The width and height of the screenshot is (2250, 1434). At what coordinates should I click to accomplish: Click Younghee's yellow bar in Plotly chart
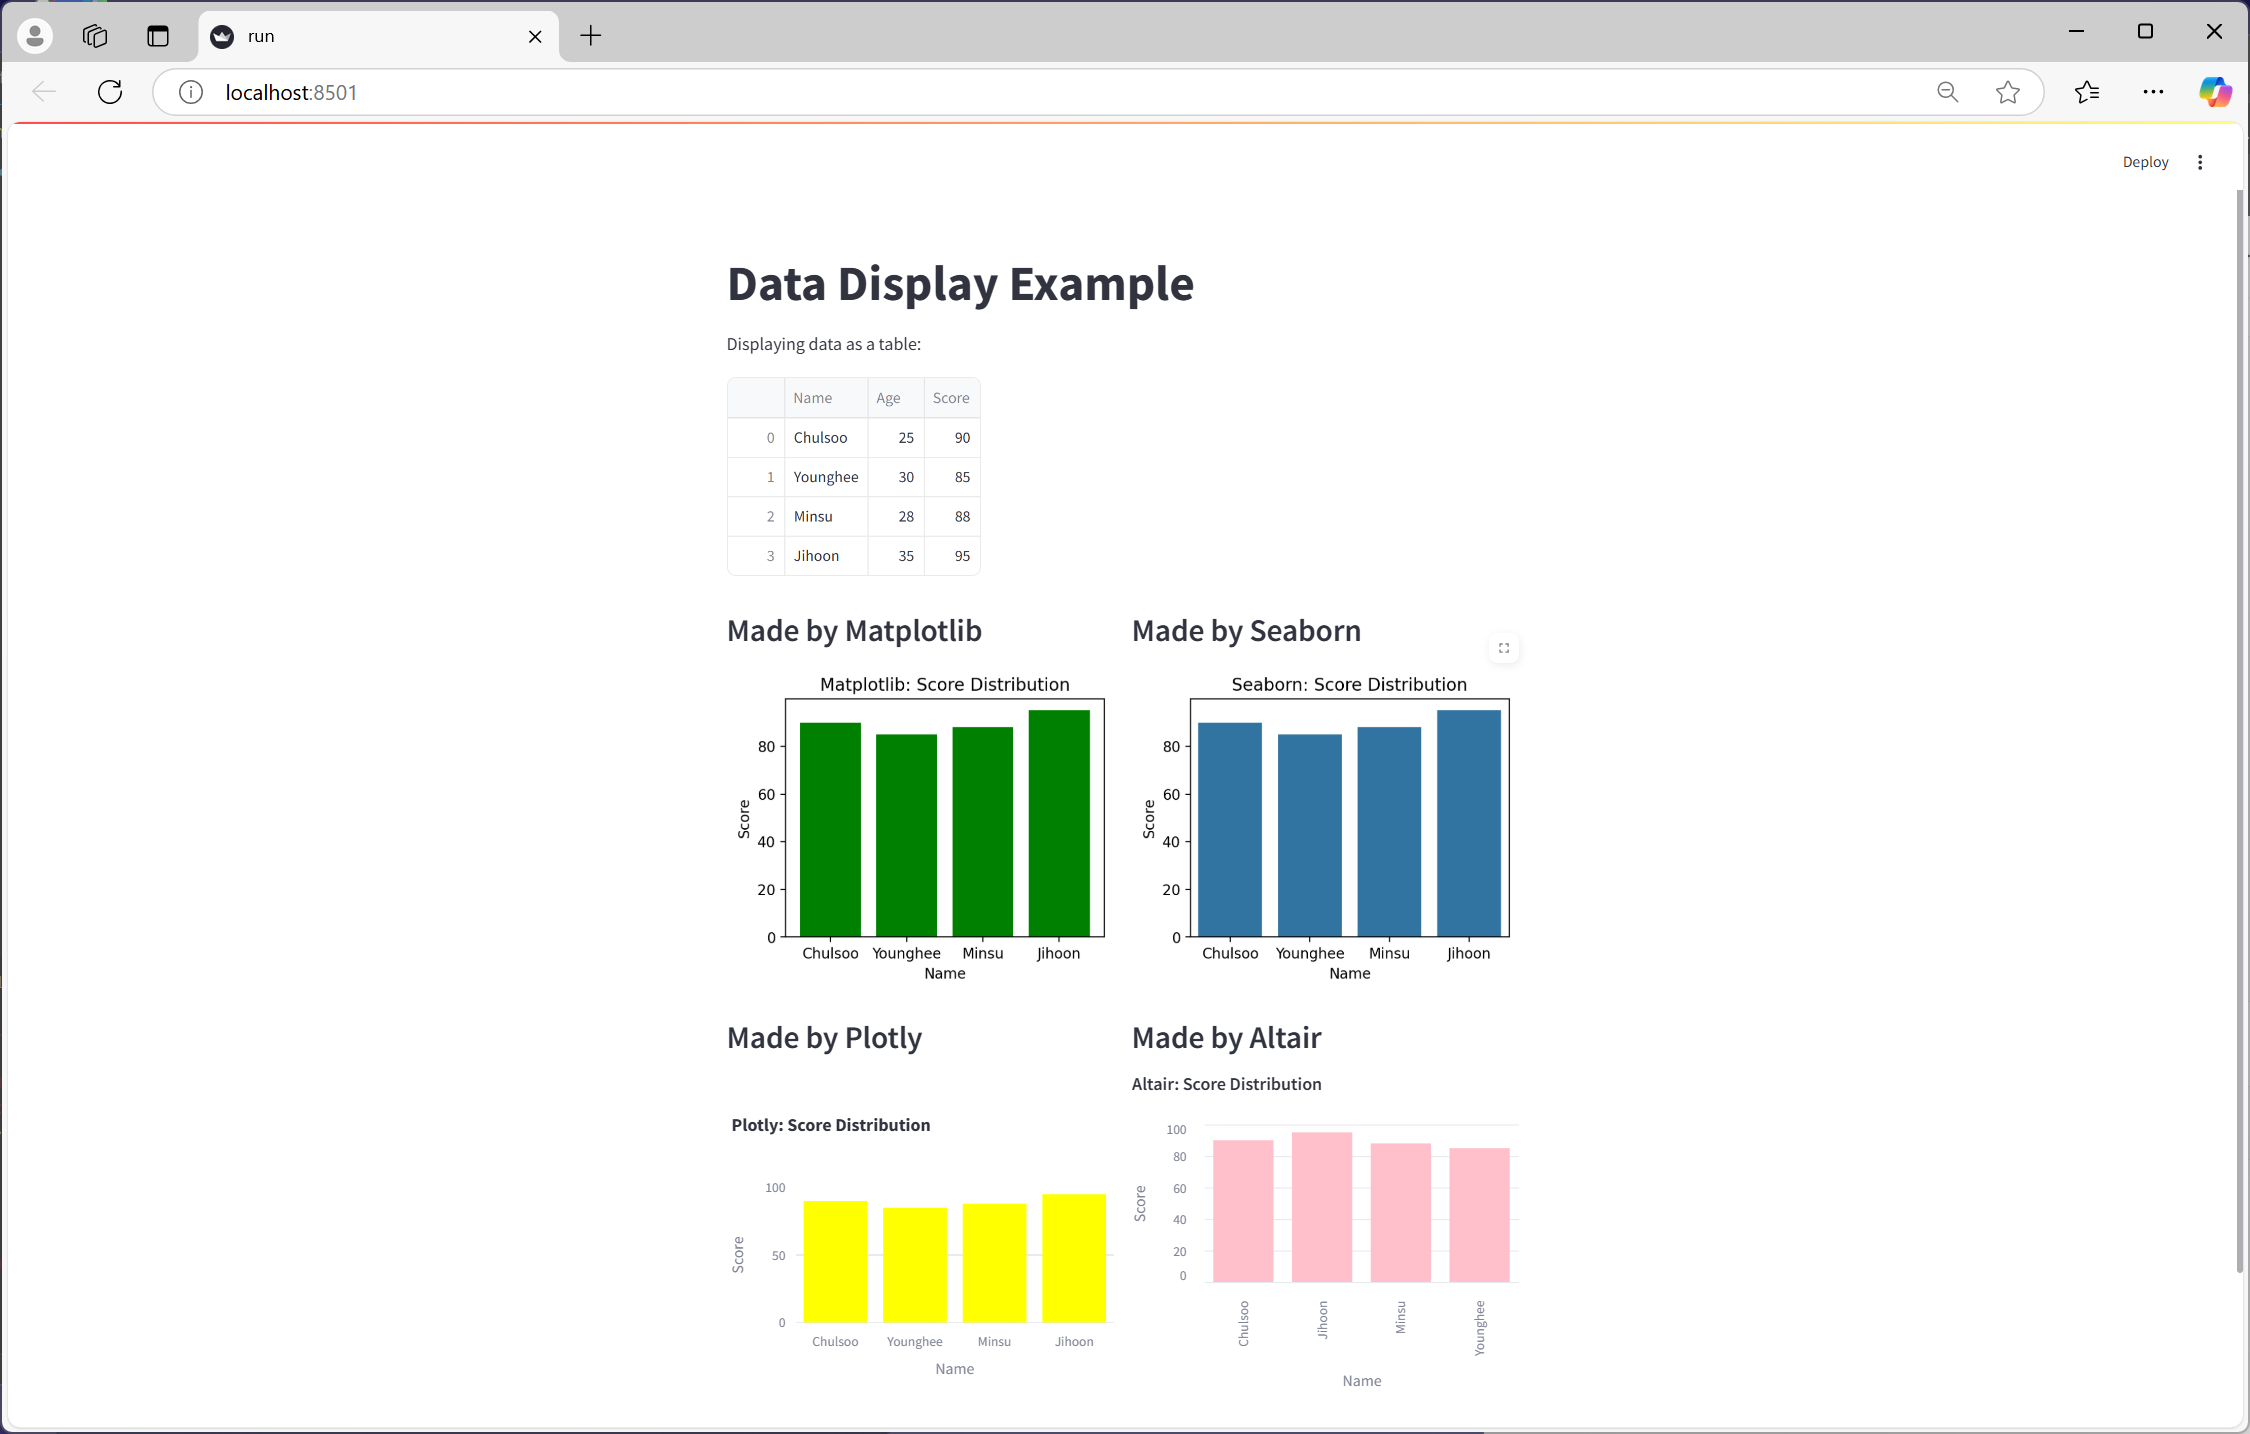[x=915, y=1265]
